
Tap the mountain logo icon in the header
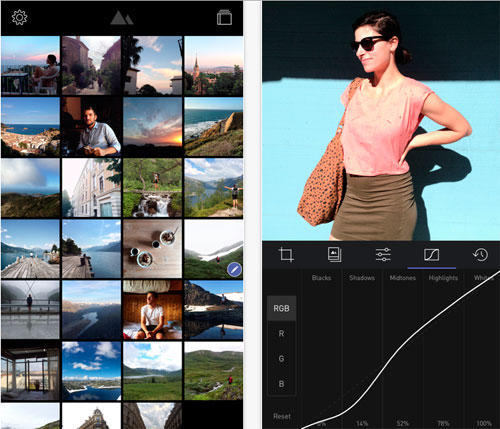click(122, 18)
